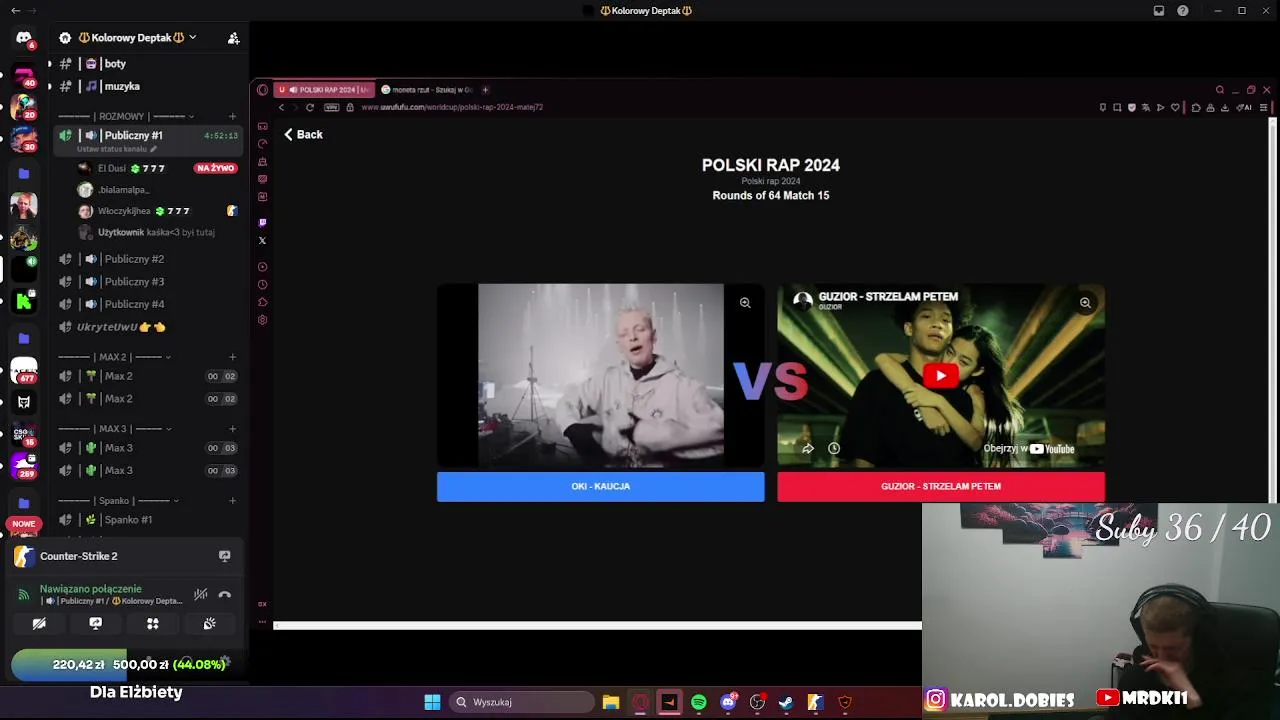Zoom the OKI - KAUCJA video thumbnail
The width and height of the screenshot is (1280, 720).
coord(745,302)
